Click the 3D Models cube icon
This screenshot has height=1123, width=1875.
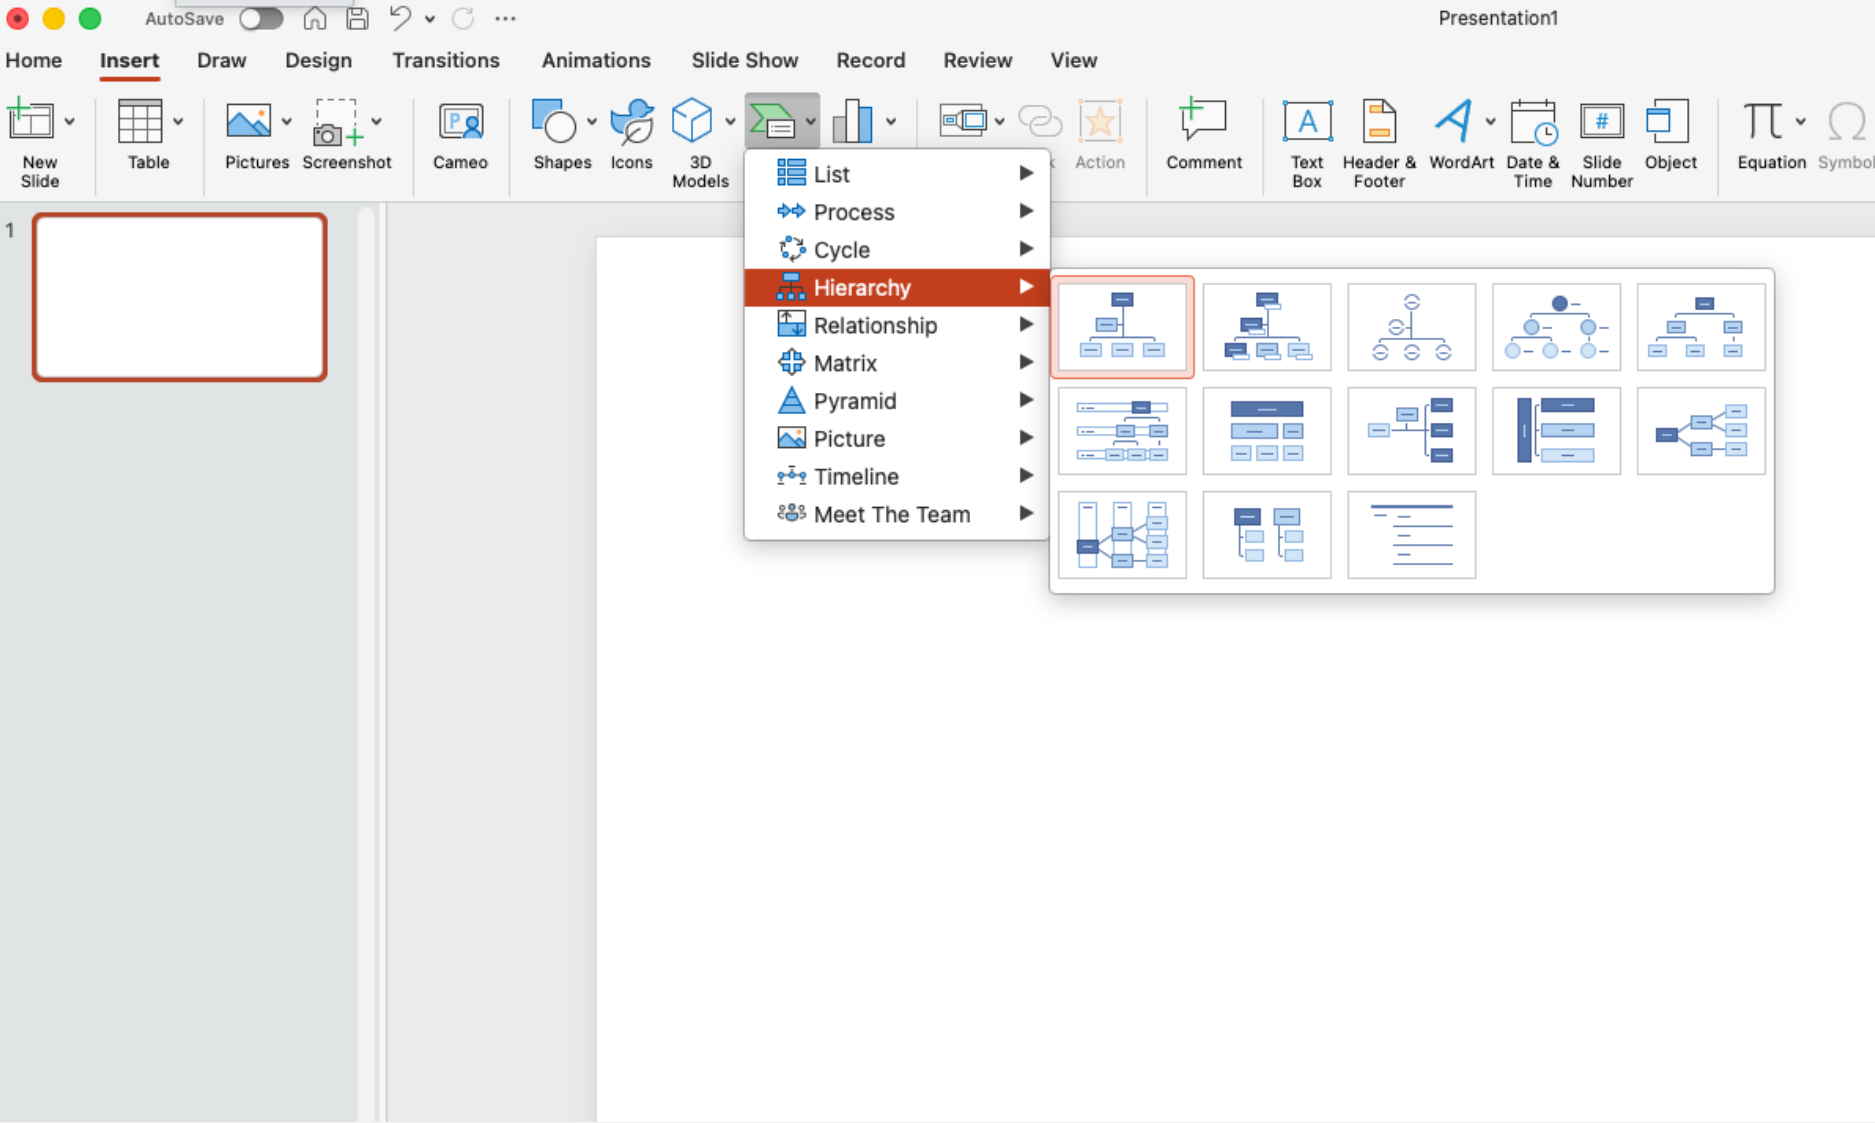692,122
